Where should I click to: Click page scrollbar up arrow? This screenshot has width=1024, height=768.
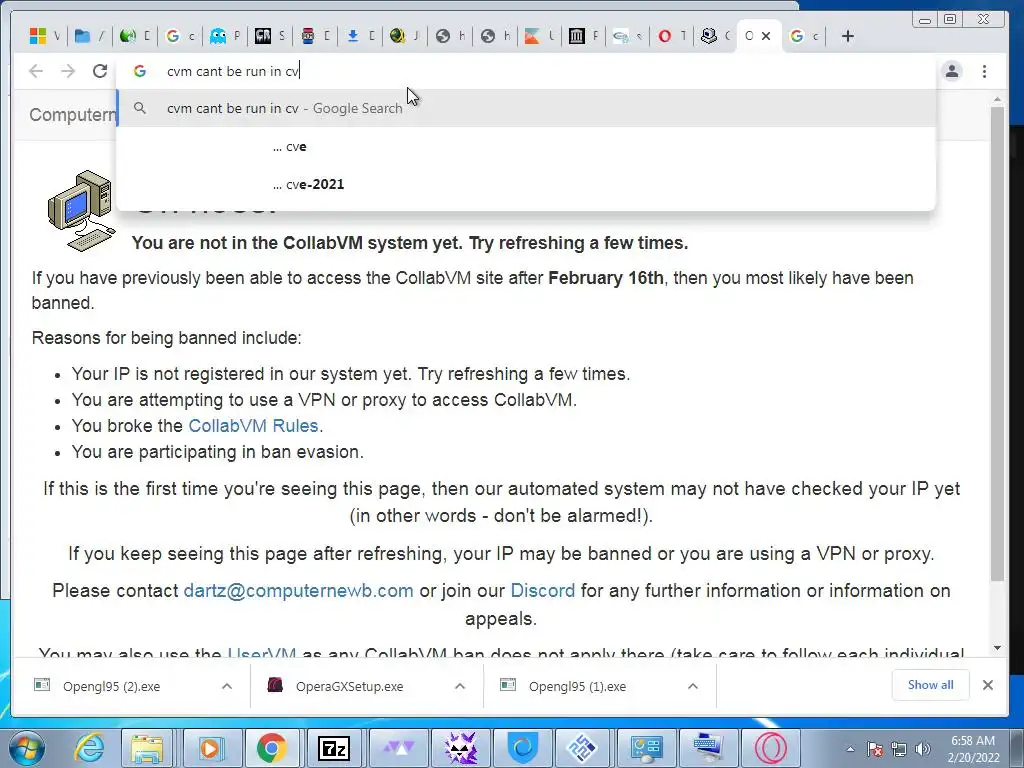click(x=997, y=100)
